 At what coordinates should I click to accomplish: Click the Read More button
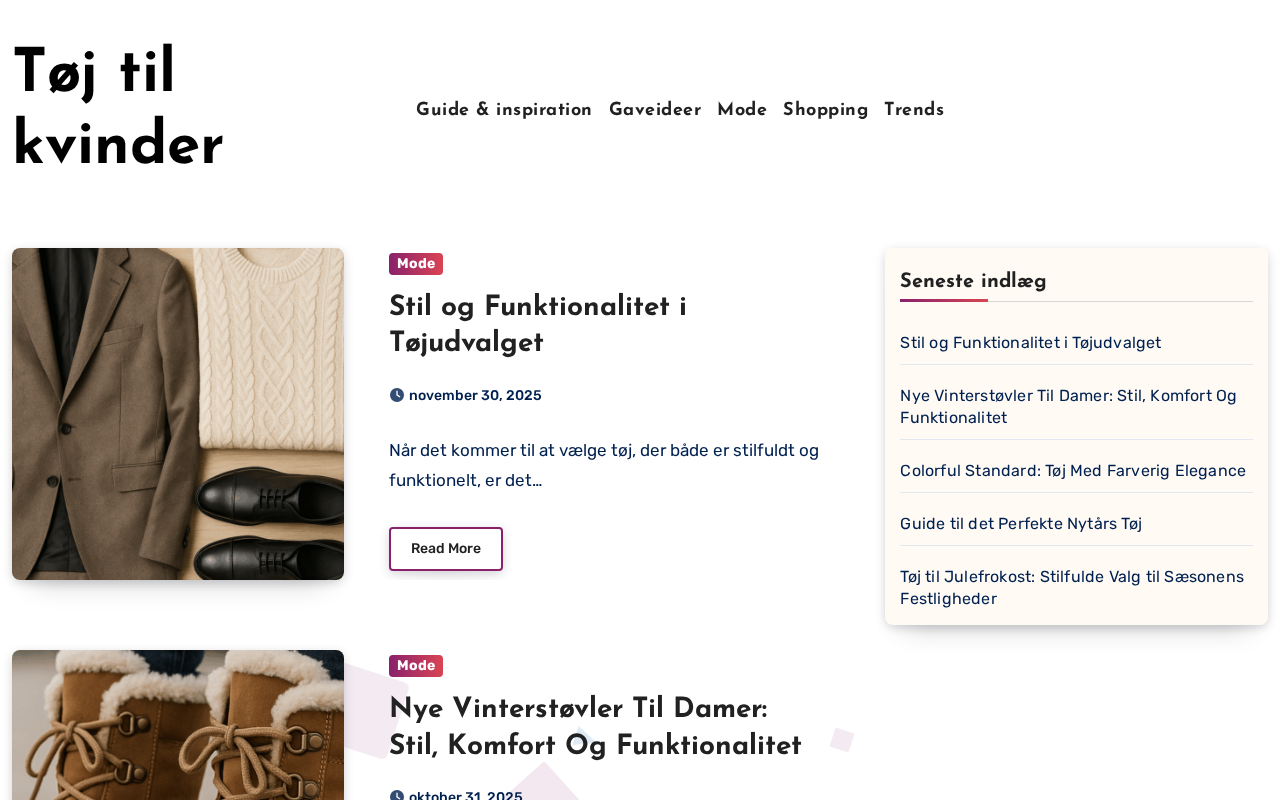click(446, 549)
